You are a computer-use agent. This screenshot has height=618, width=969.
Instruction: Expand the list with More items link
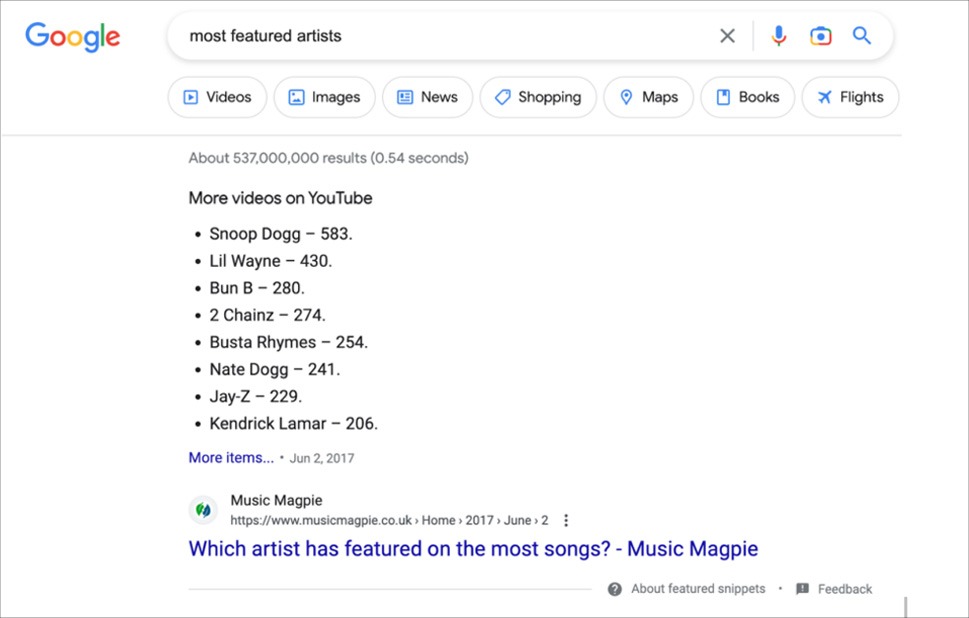tap(230, 457)
